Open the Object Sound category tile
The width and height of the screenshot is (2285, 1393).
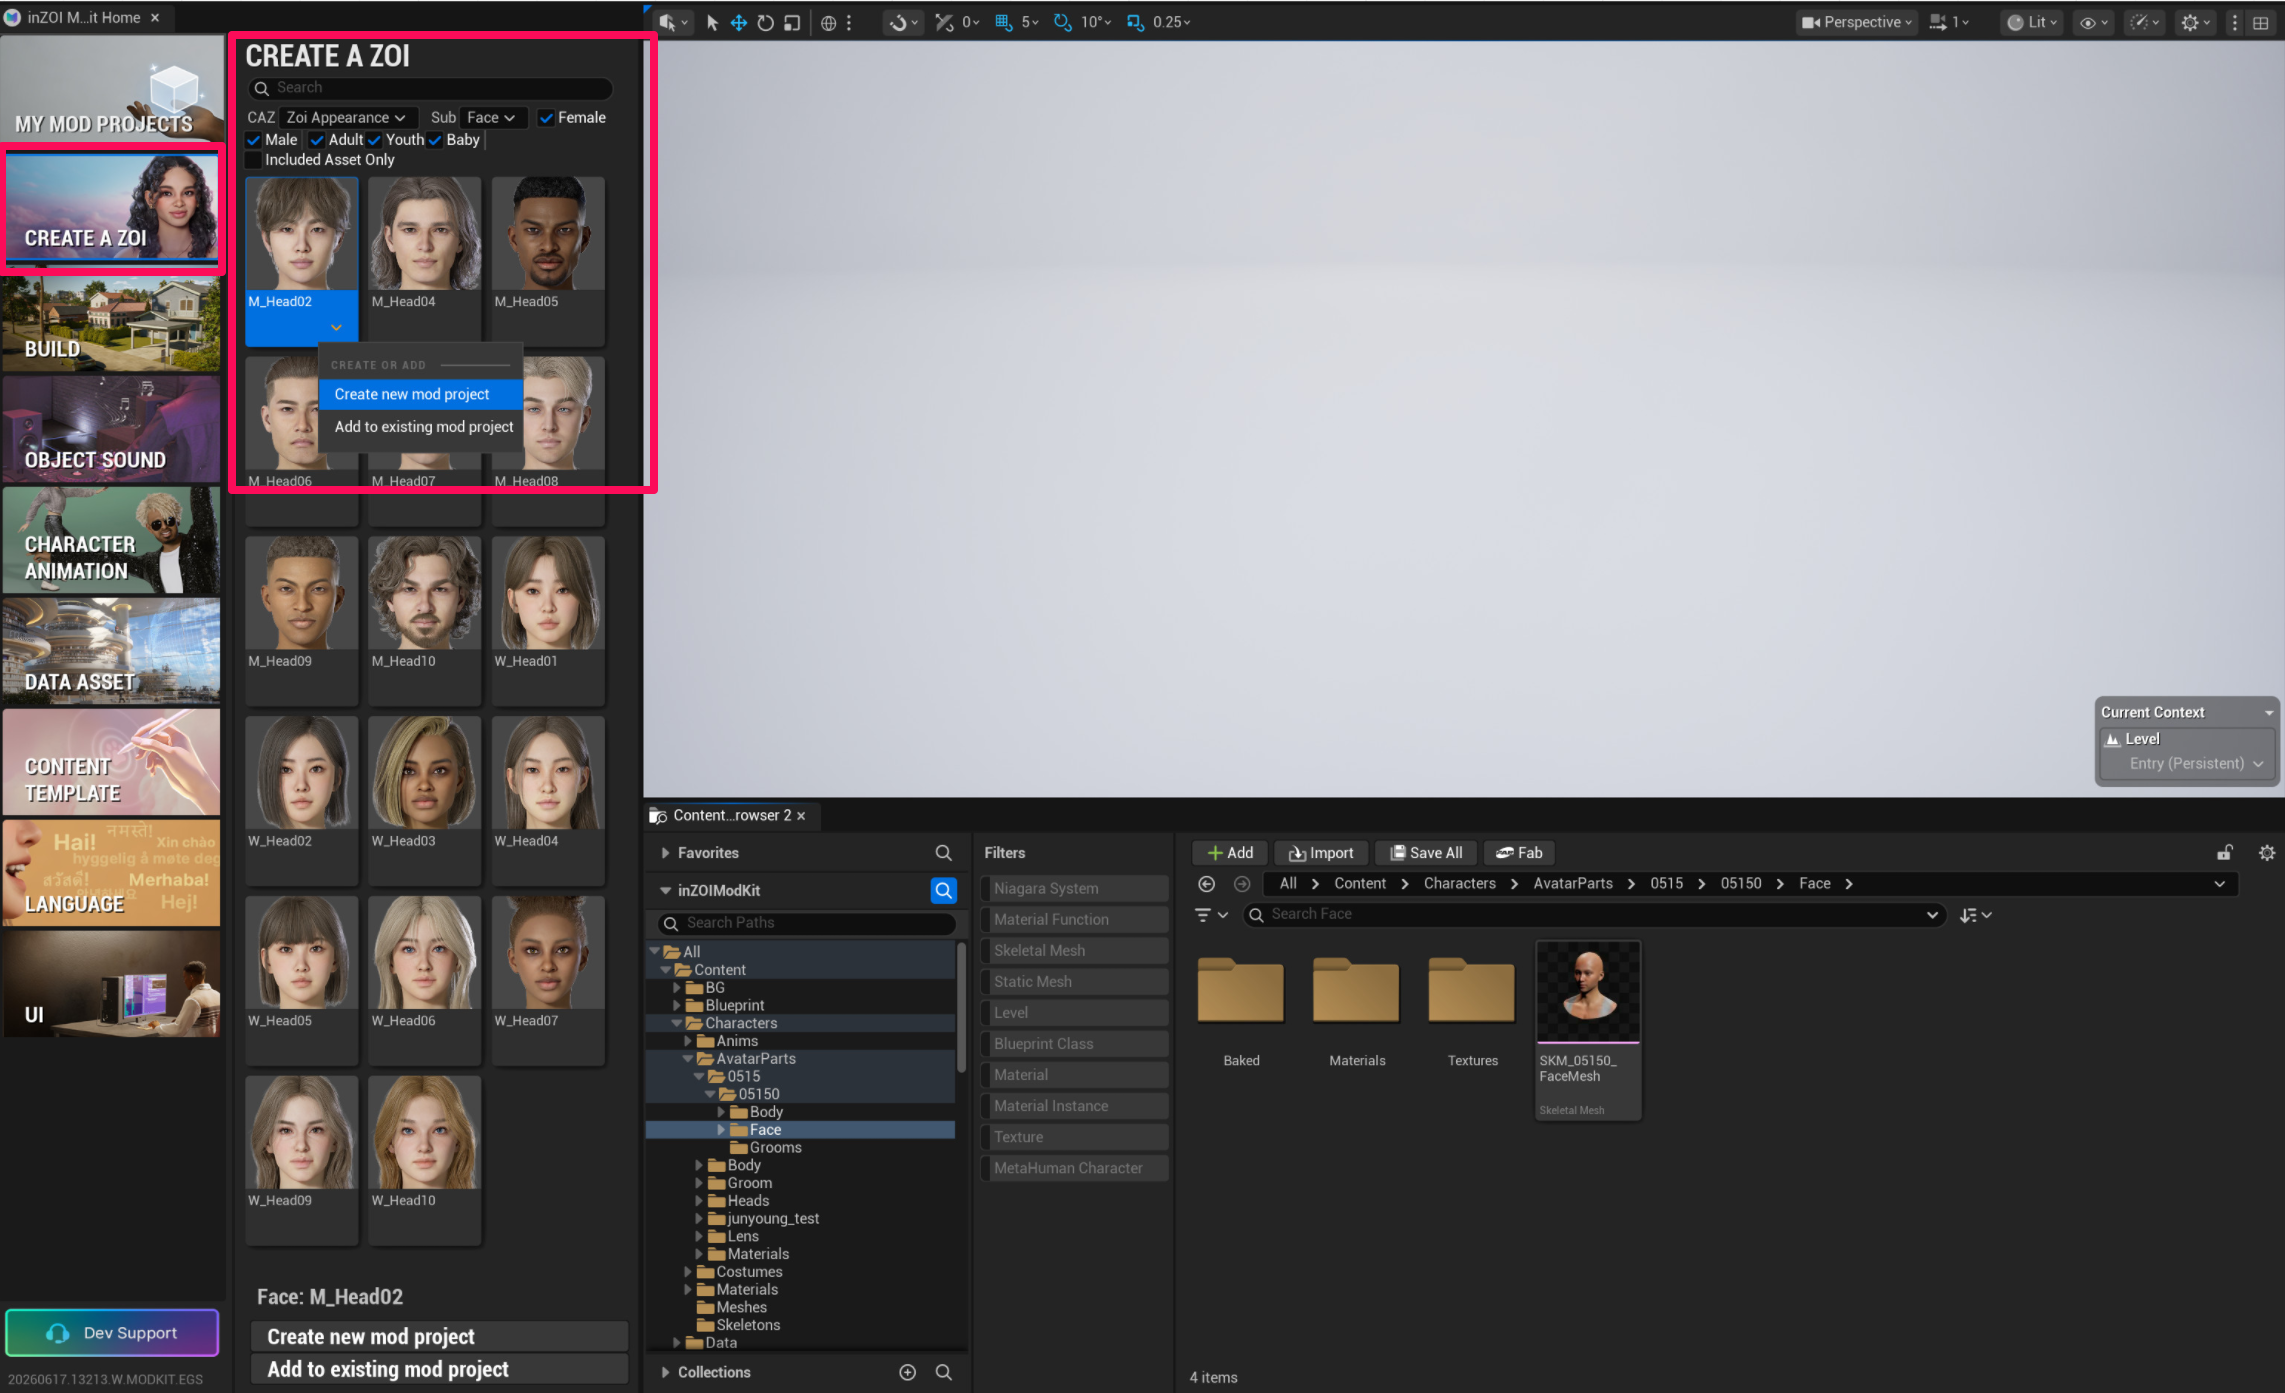click(x=111, y=430)
